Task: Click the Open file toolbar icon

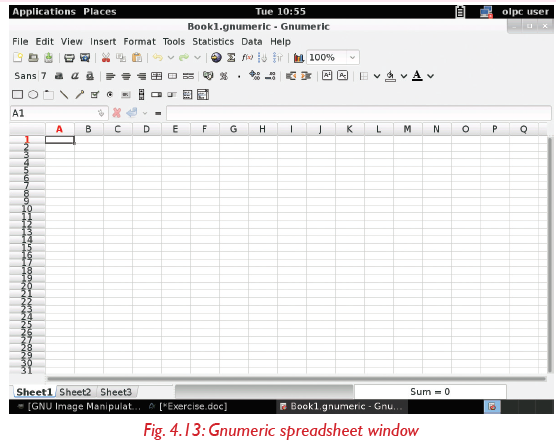Action: point(33,57)
